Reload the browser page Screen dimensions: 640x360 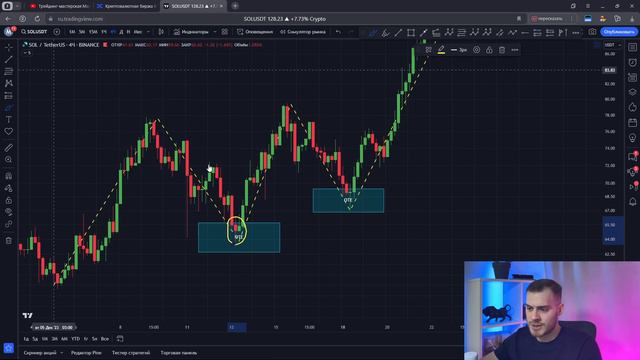(37, 19)
